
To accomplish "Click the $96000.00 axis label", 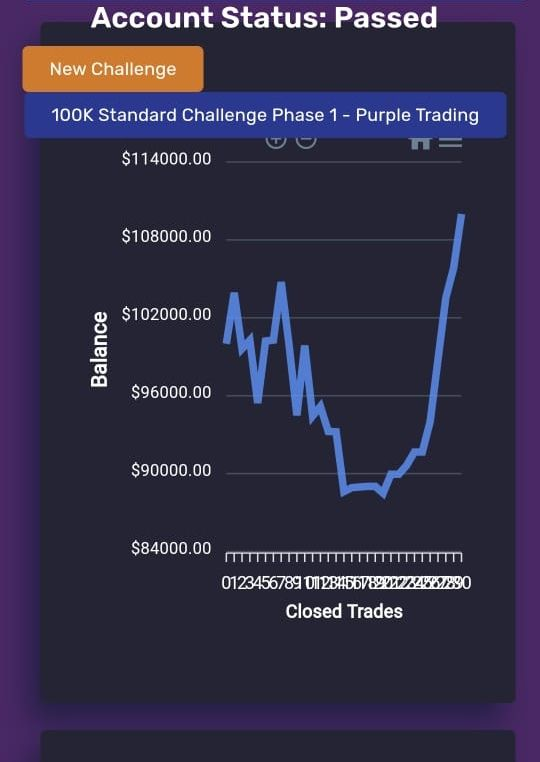I will 171,392.
